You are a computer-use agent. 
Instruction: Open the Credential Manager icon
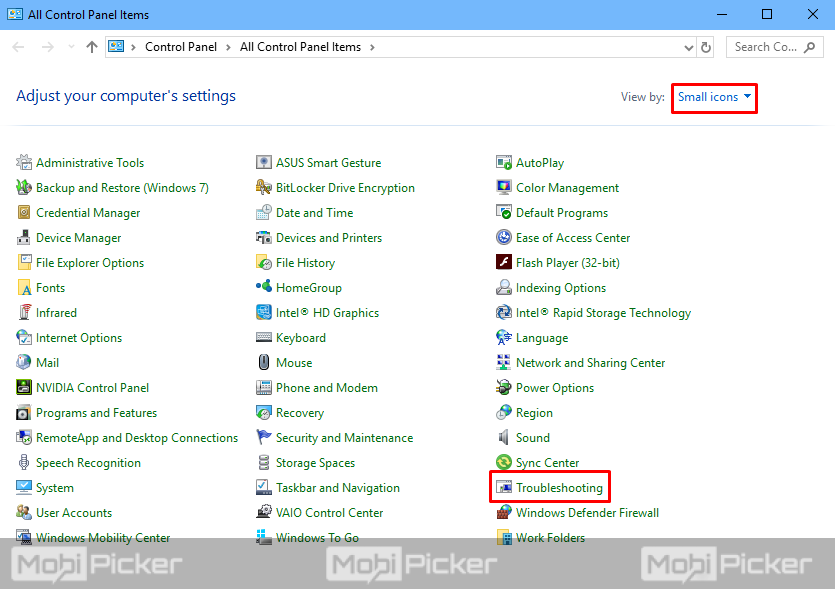pos(24,212)
